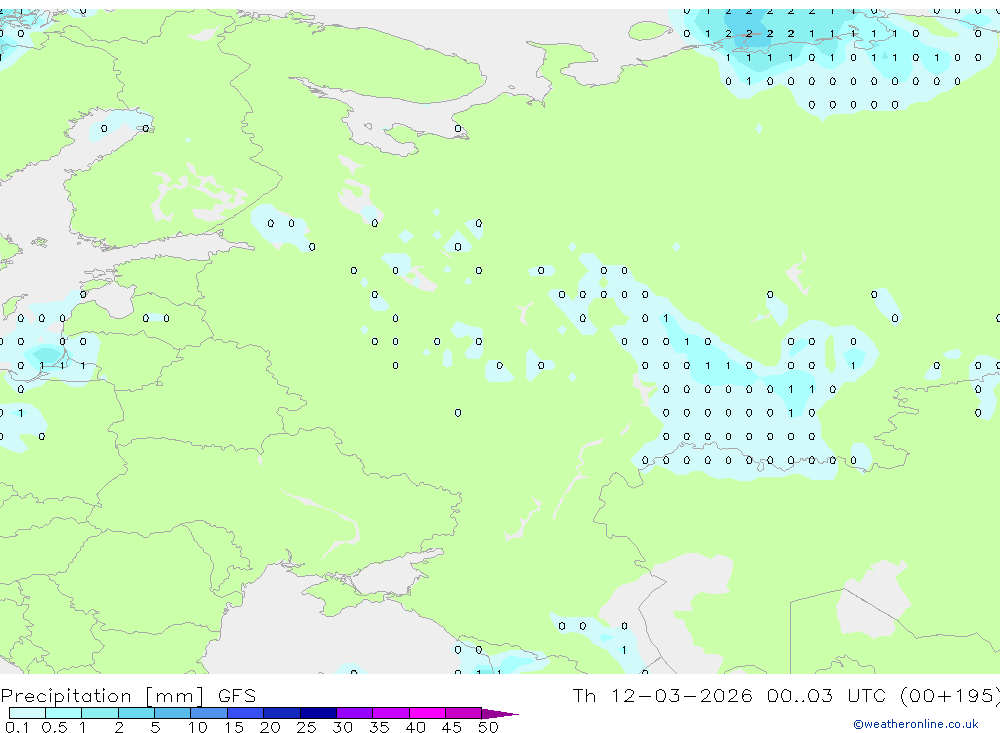This screenshot has height=733, width=1000.
Task: Select the '45' legend scale label
Action: pyautogui.click(x=452, y=727)
